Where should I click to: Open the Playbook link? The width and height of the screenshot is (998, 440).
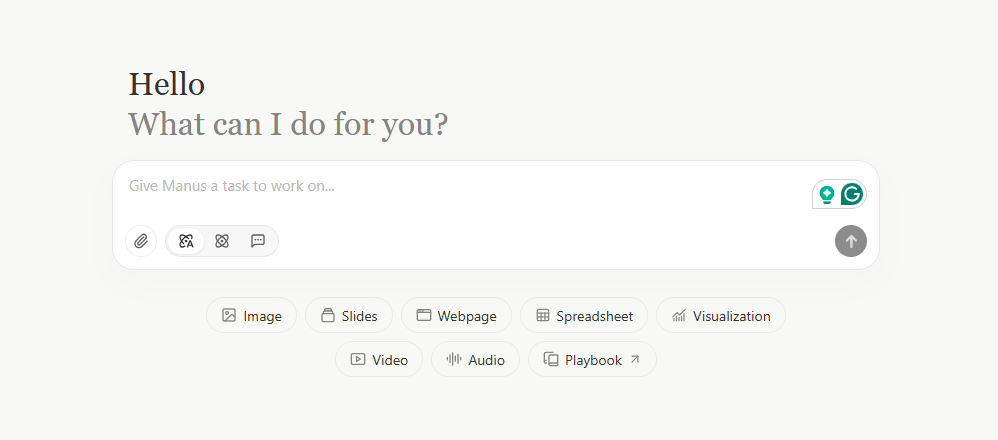point(592,360)
